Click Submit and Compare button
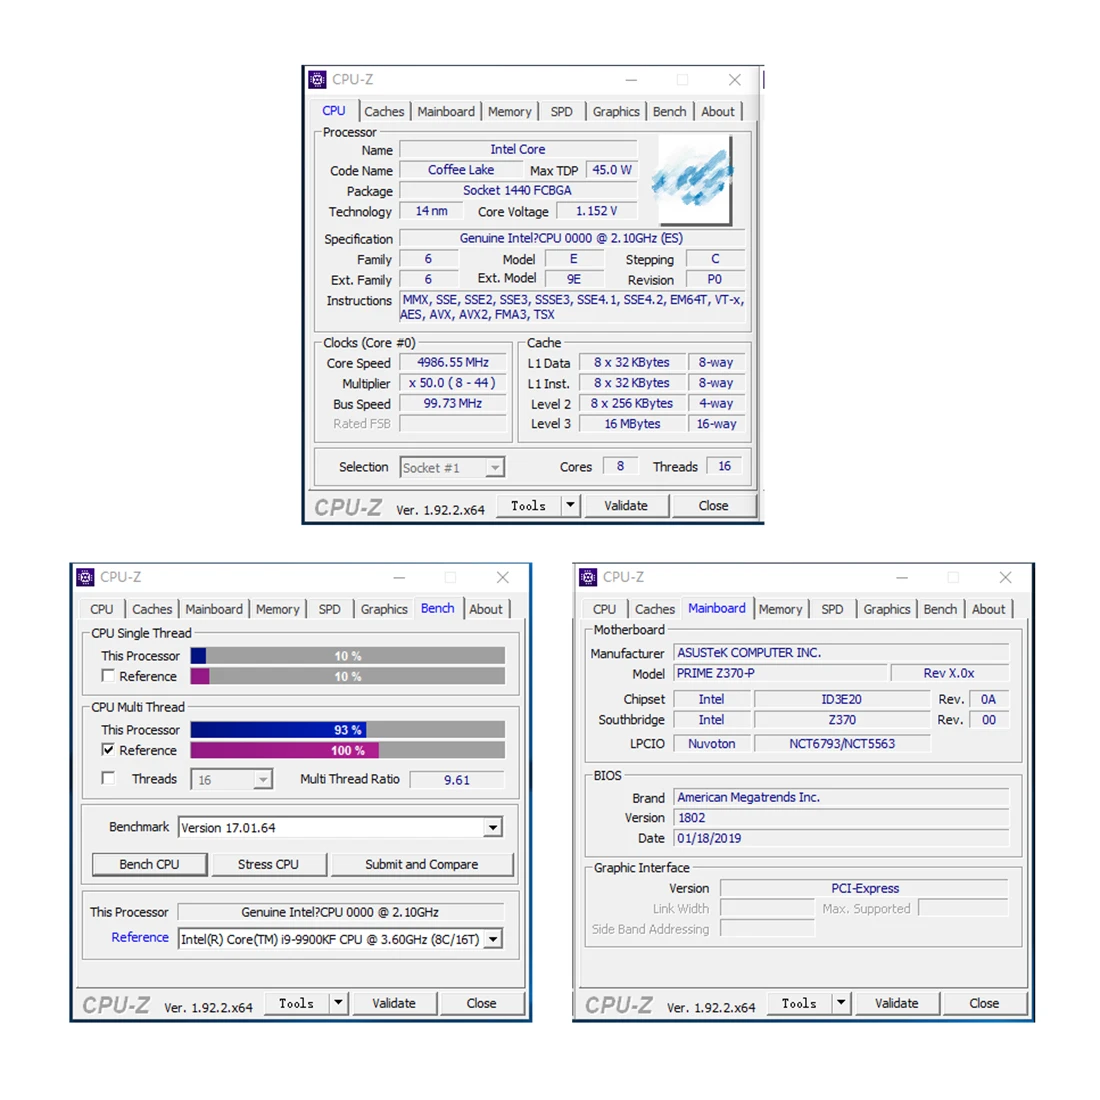The width and height of the screenshot is (1100, 1100). (422, 864)
